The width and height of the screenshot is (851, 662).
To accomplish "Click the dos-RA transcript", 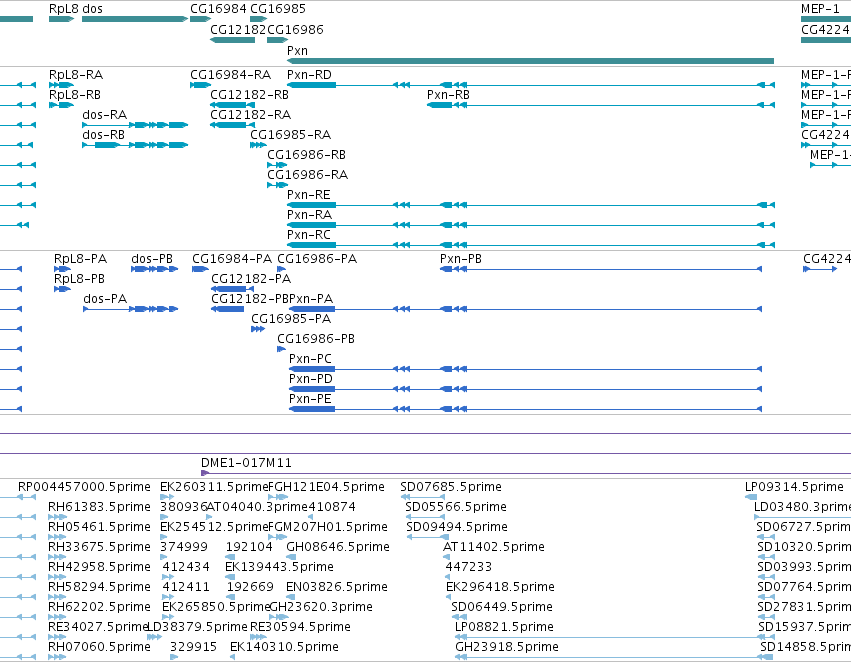I will coord(135,125).
